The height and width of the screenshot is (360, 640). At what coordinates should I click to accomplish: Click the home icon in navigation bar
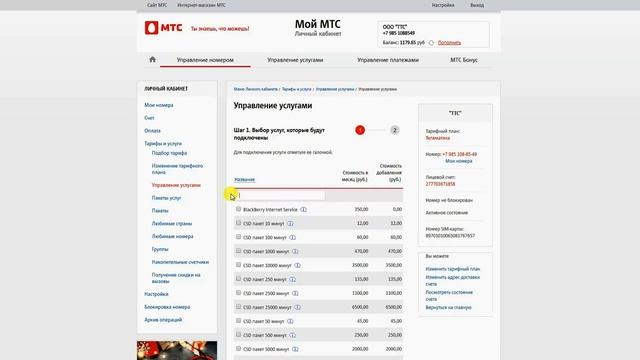[x=152, y=60]
